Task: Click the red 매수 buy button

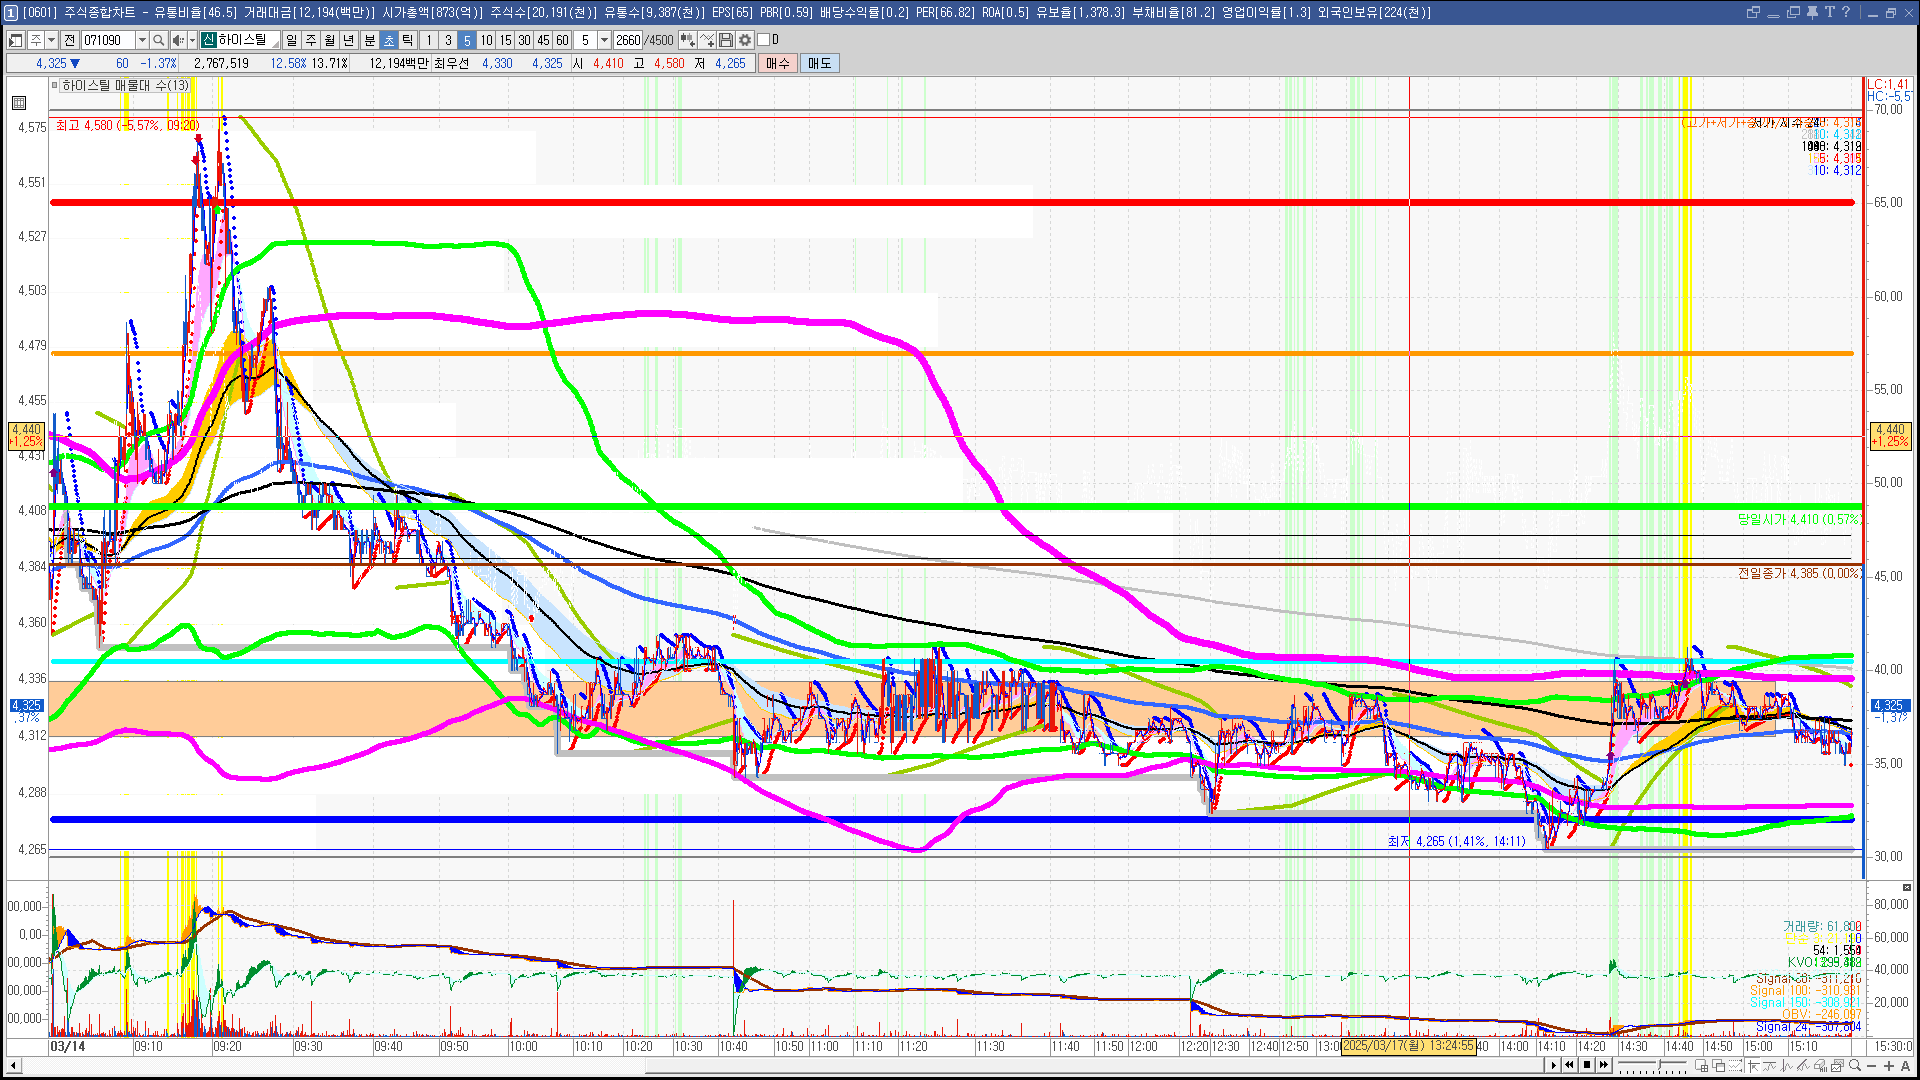Action: (778, 63)
